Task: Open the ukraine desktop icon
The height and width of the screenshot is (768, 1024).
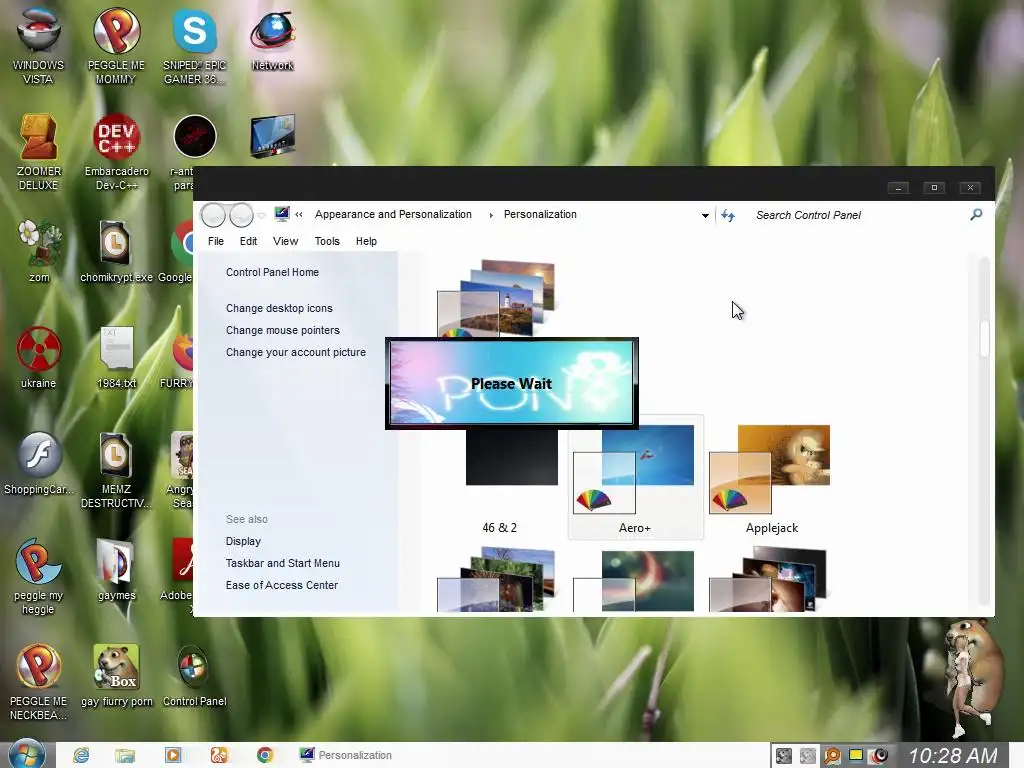Action: [39, 357]
